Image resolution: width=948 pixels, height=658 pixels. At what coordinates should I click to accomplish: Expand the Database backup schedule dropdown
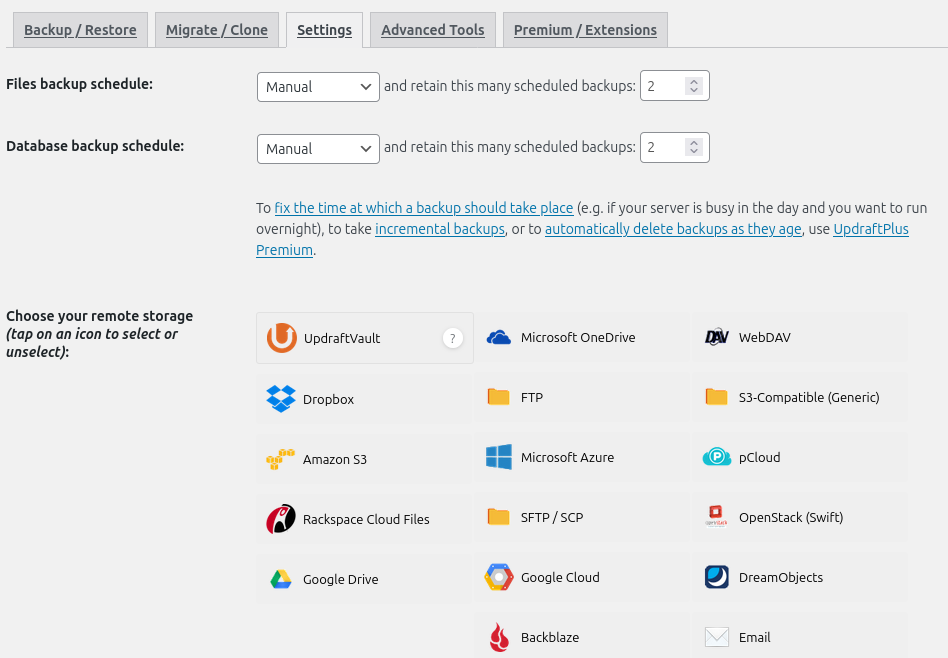[x=318, y=149]
